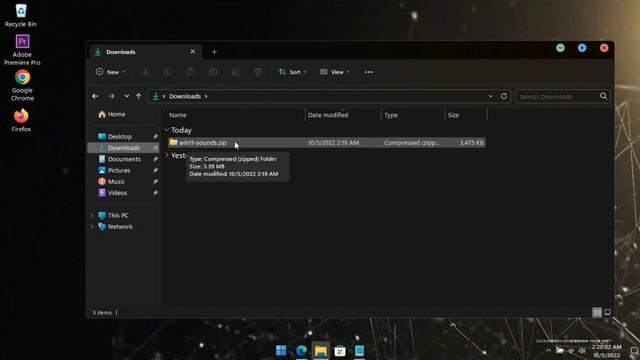
Task: Add a new tab
Action: pos(214,52)
